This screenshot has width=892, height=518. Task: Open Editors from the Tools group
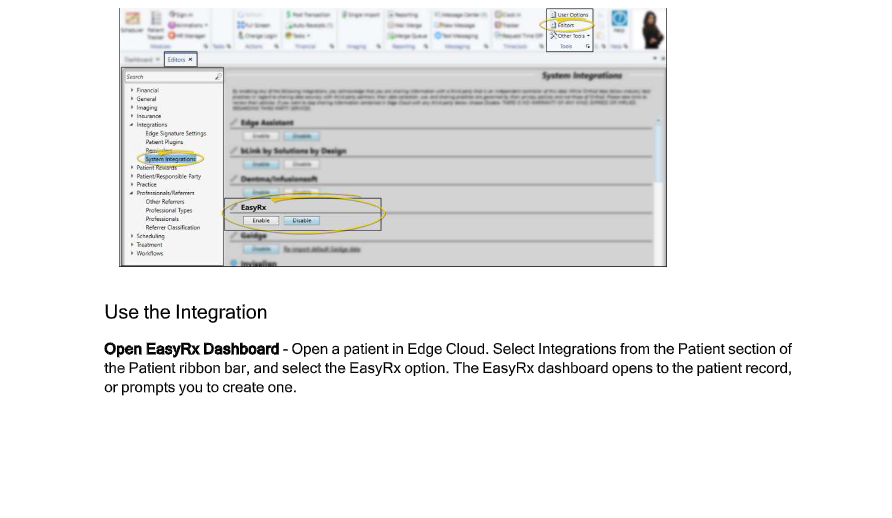click(563, 25)
